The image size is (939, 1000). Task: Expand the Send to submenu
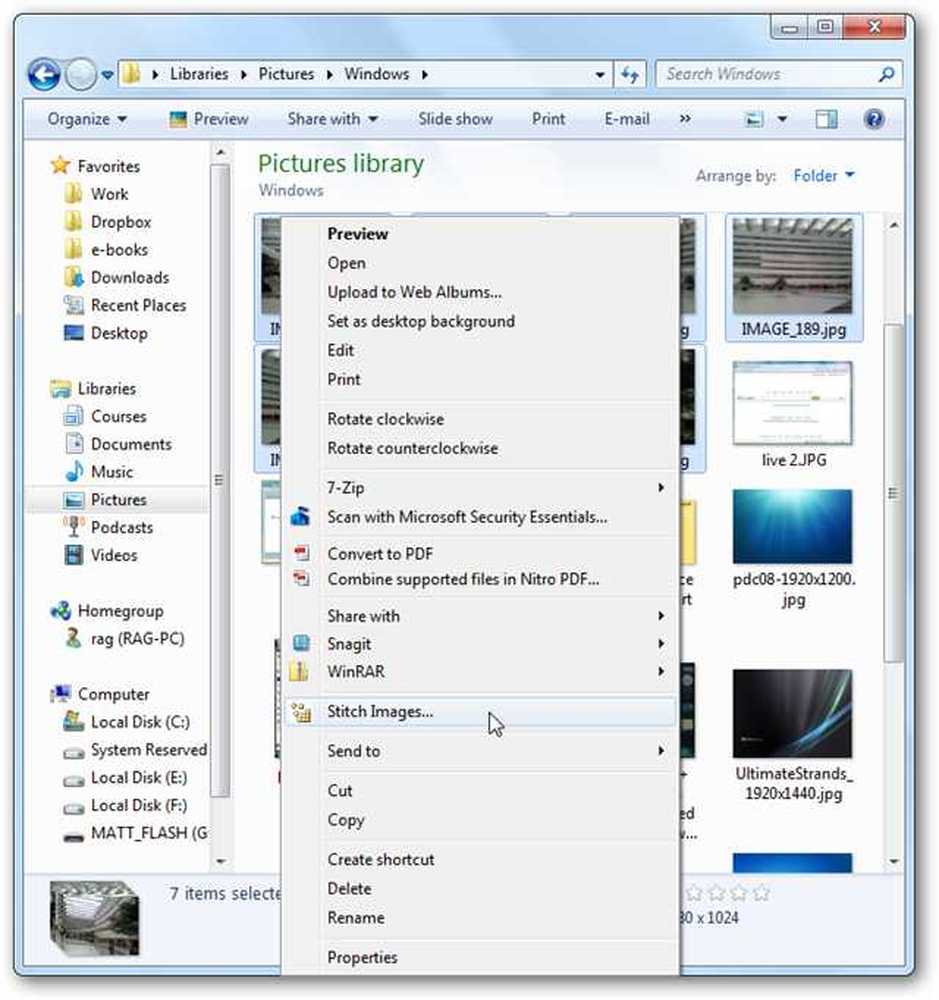[480, 751]
